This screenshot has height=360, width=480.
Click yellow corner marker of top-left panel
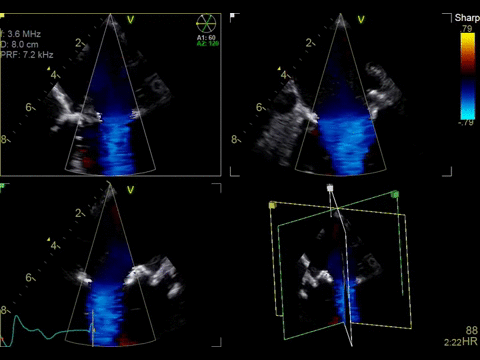coord(2,16)
